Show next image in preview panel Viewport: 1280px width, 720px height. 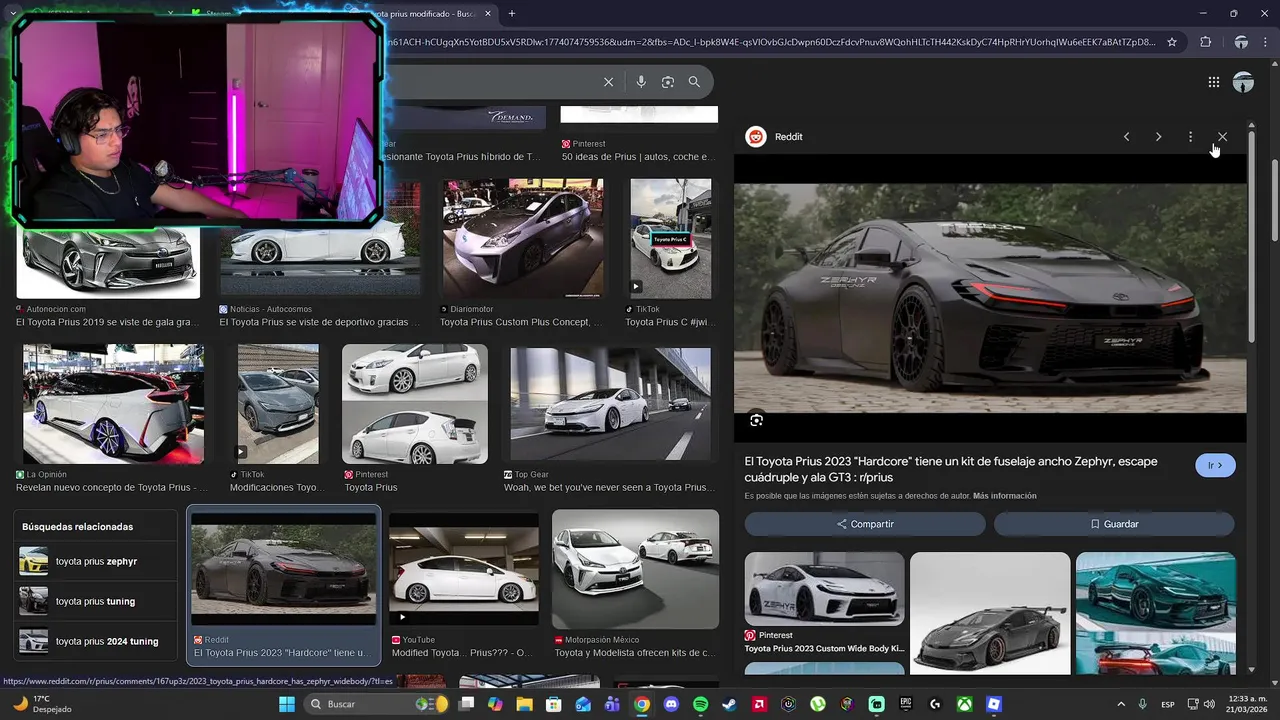(x=1158, y=137)
